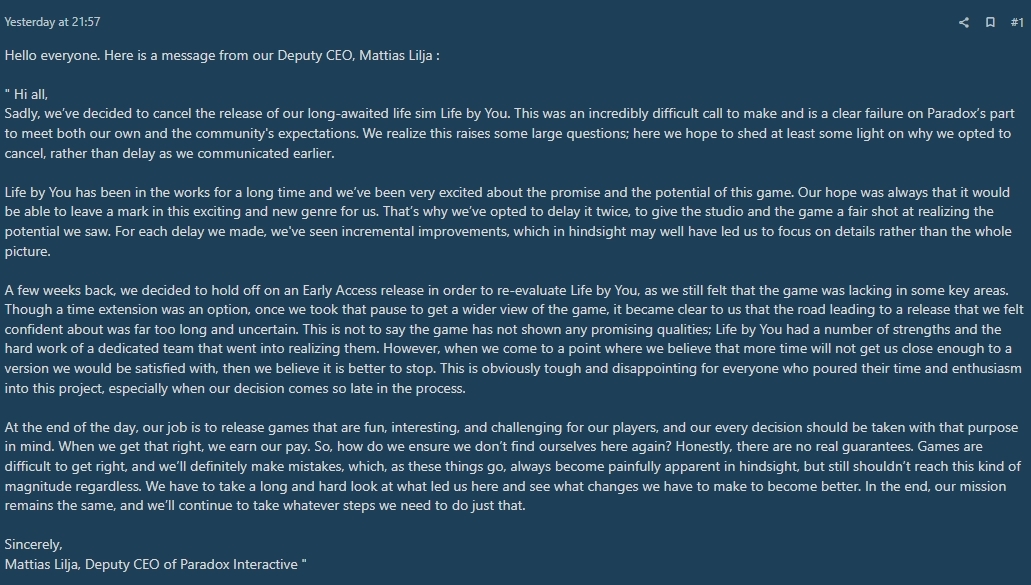1031x585 pixels.
Task: Open the #1 post number link
Action: click(1016, 22)
